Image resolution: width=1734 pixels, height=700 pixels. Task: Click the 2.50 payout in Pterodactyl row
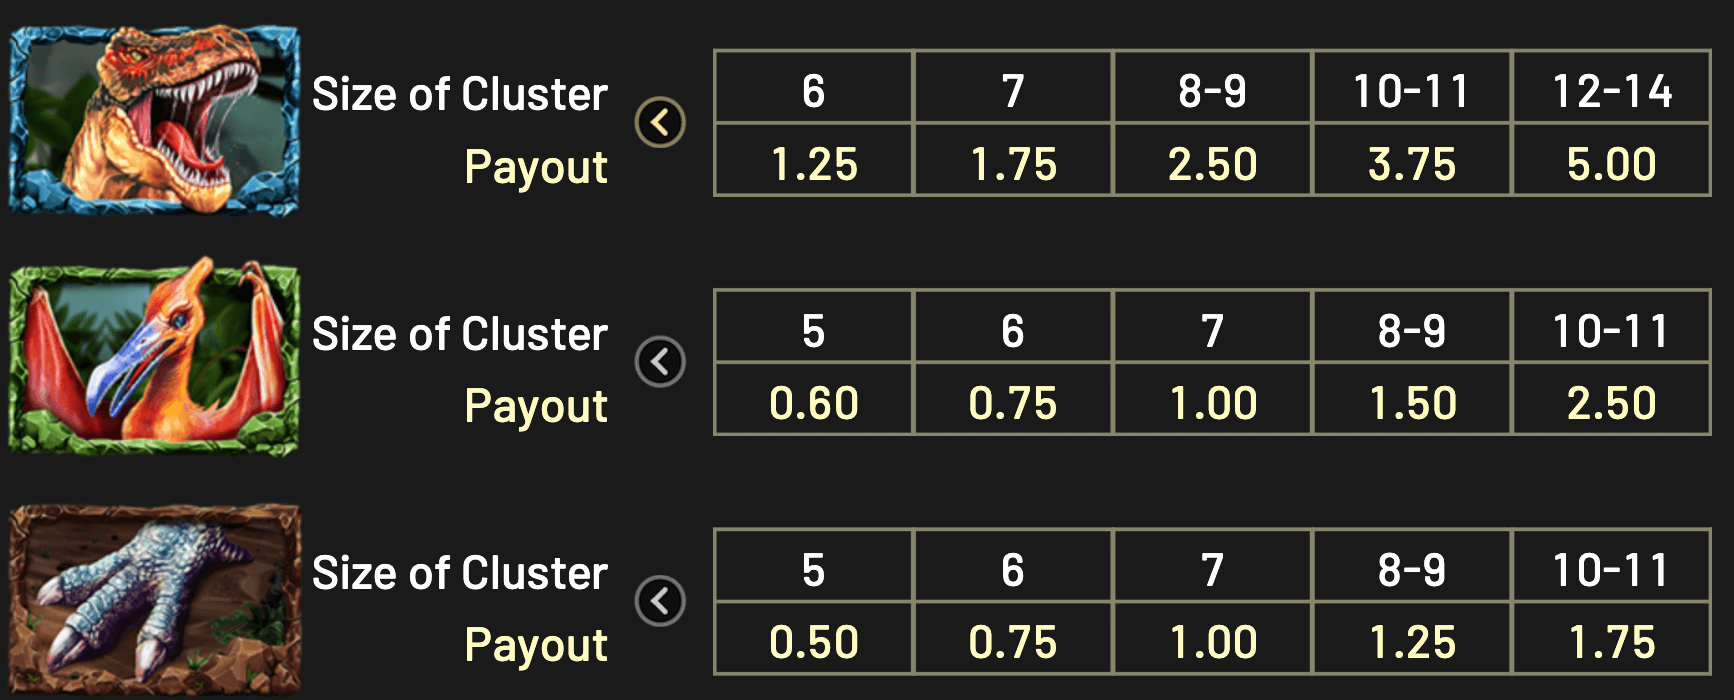pos(1611,403)
